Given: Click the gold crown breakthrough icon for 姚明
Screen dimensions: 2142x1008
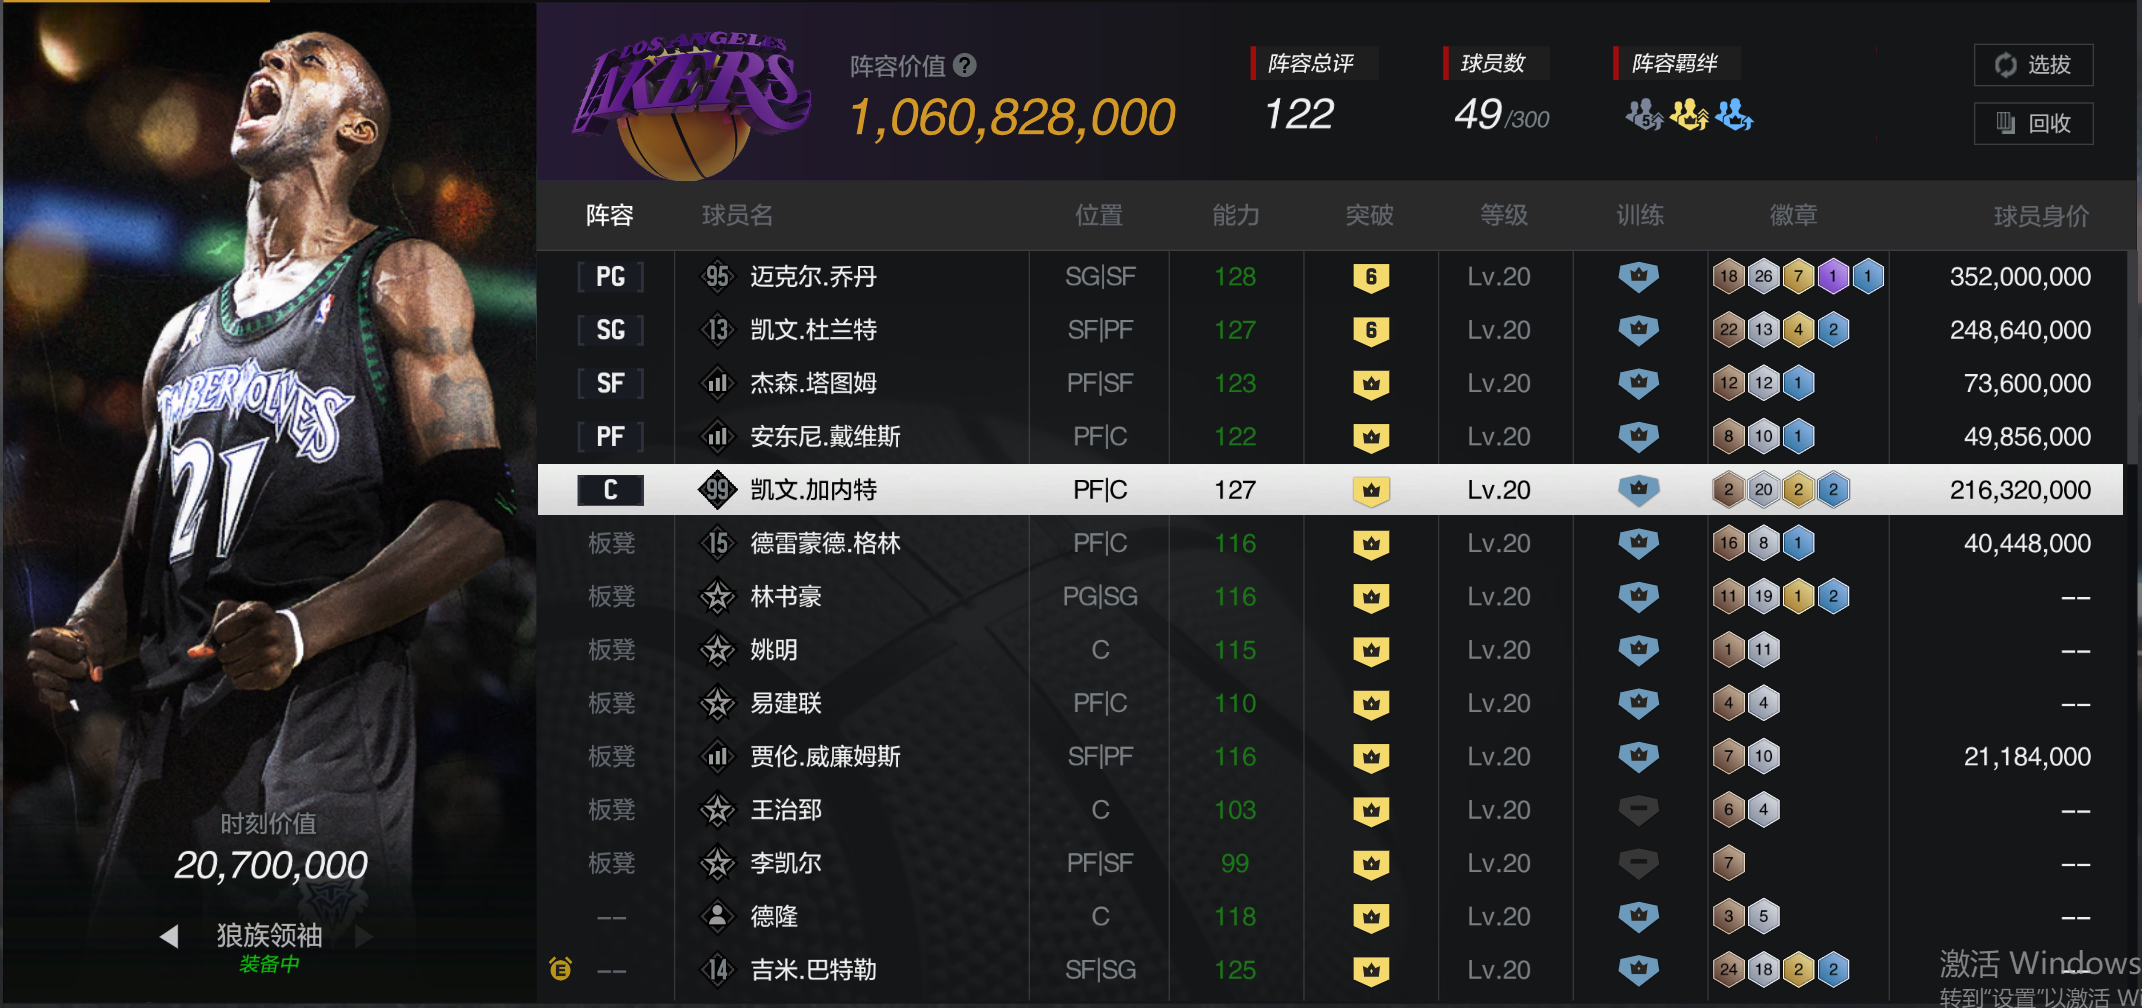Looking at the screenshot, I should (1371, 650).
